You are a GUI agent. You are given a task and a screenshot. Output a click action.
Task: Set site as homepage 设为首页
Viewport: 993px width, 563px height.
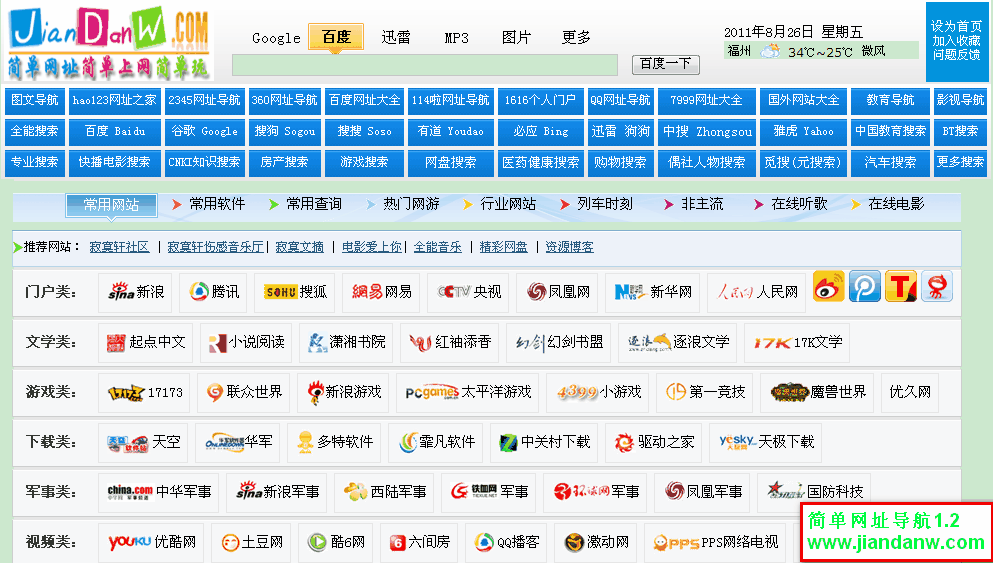point(956,26)
